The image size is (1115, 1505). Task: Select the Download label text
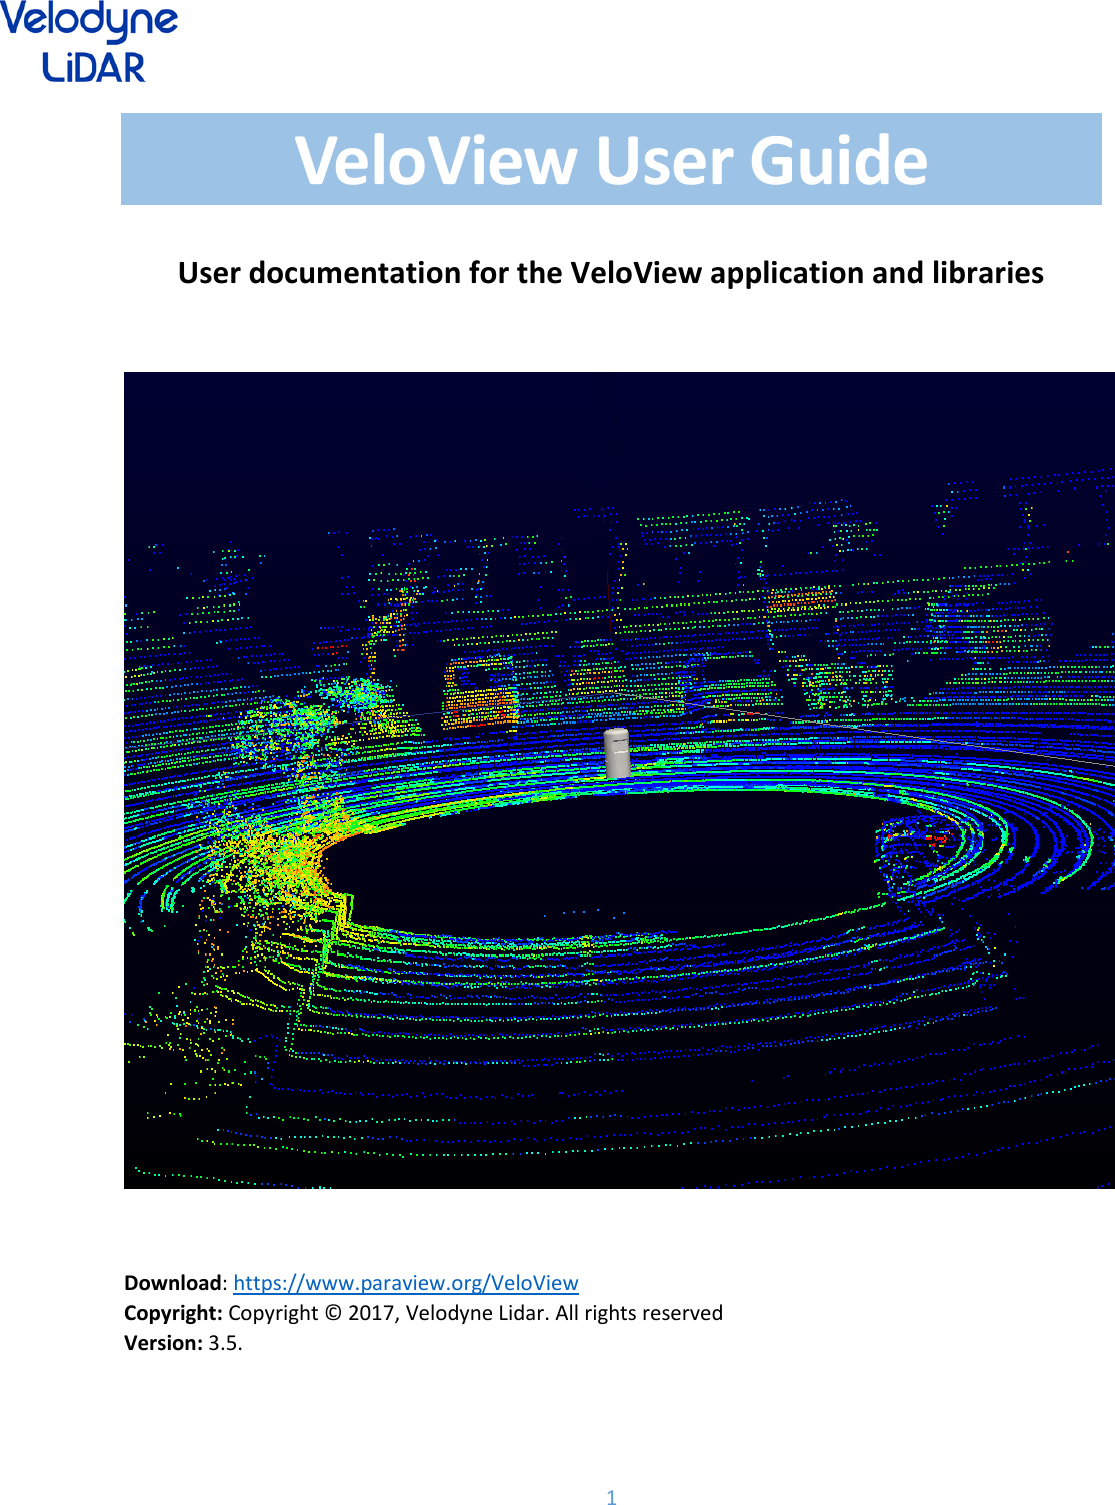(x=170, y=1283)
